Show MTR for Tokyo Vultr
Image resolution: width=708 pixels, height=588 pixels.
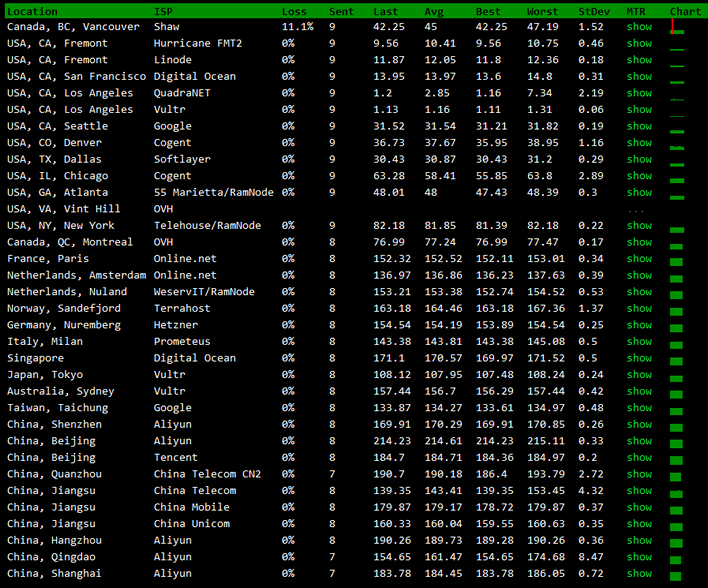click(639, 374)
